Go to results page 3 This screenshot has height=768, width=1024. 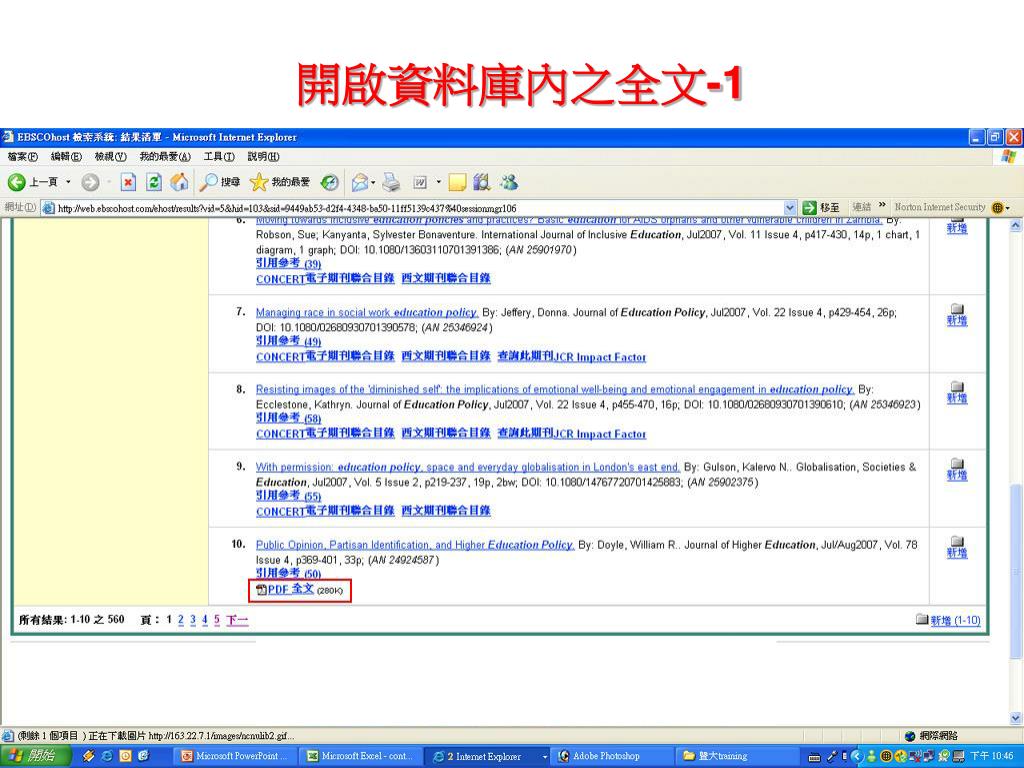[x=193, y=620]
